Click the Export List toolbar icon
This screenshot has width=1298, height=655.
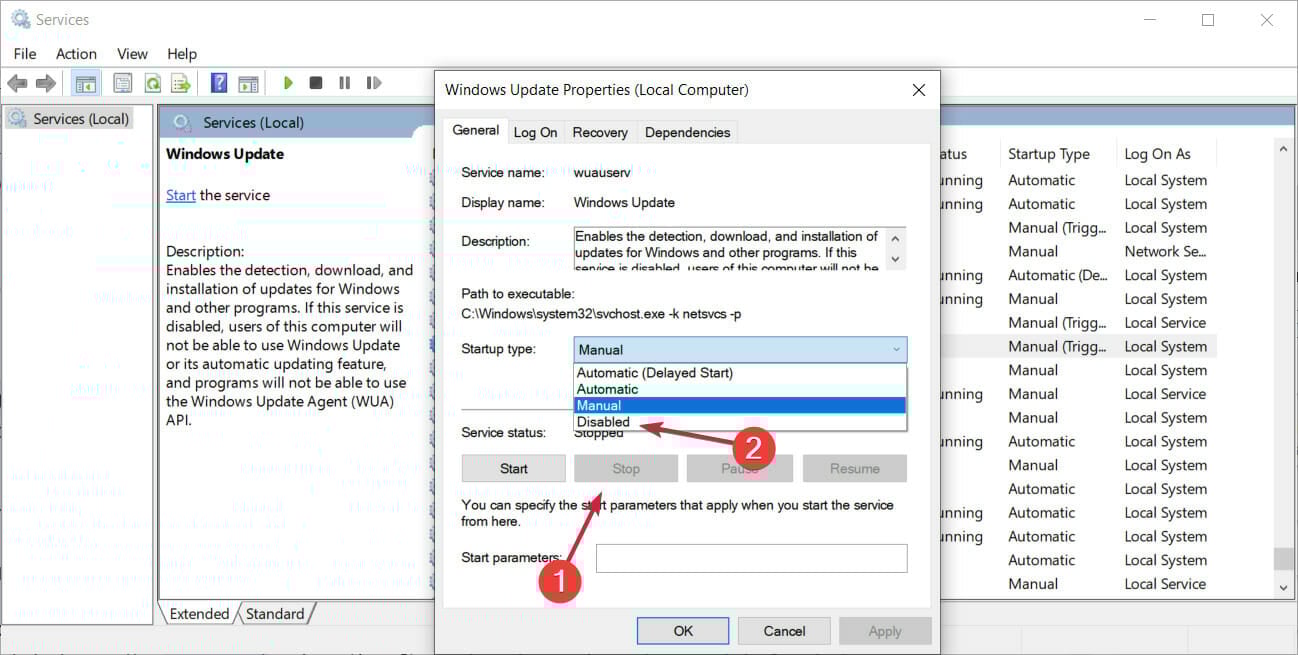pyautogui.click(x=181, y=83)
